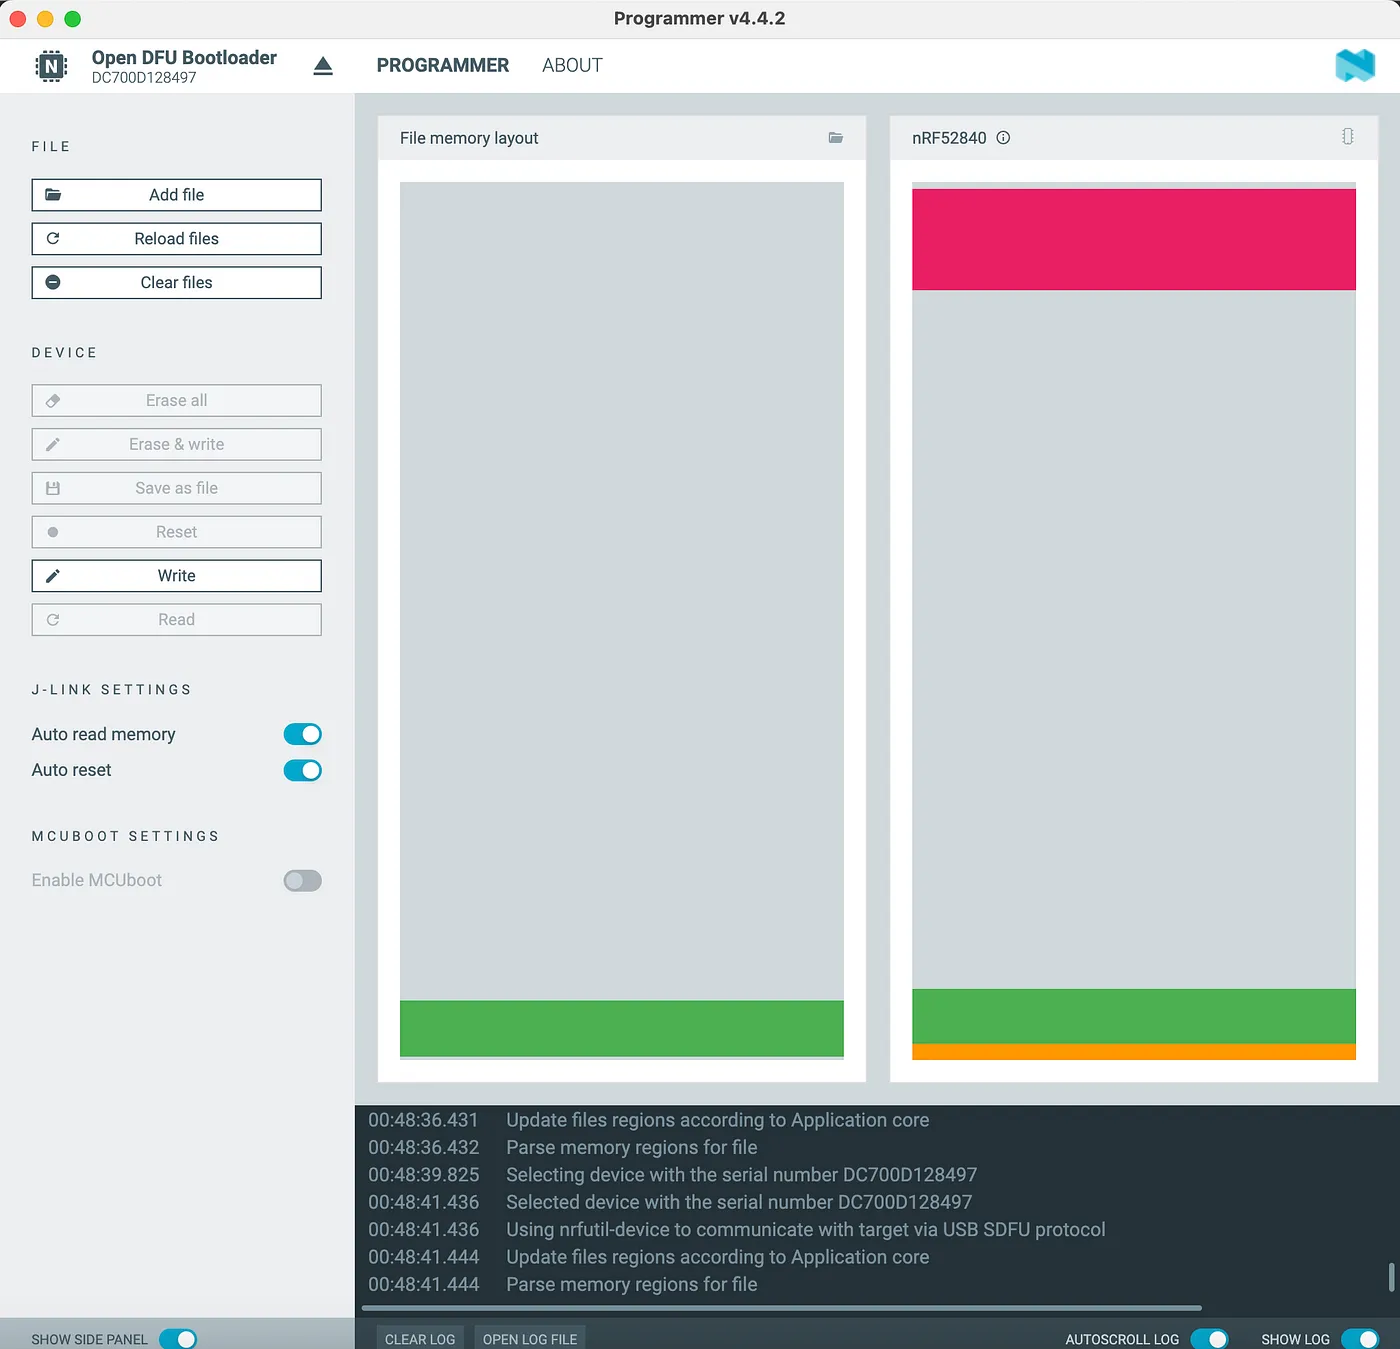Select the green memory region in nRF52840 panel
The height and width of the screenshot is (1349, 1400).
click(1134, 1016)
